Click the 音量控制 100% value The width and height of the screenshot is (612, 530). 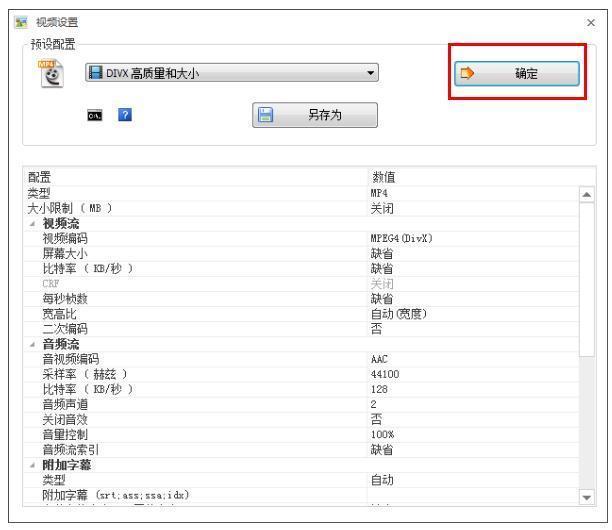382,435
